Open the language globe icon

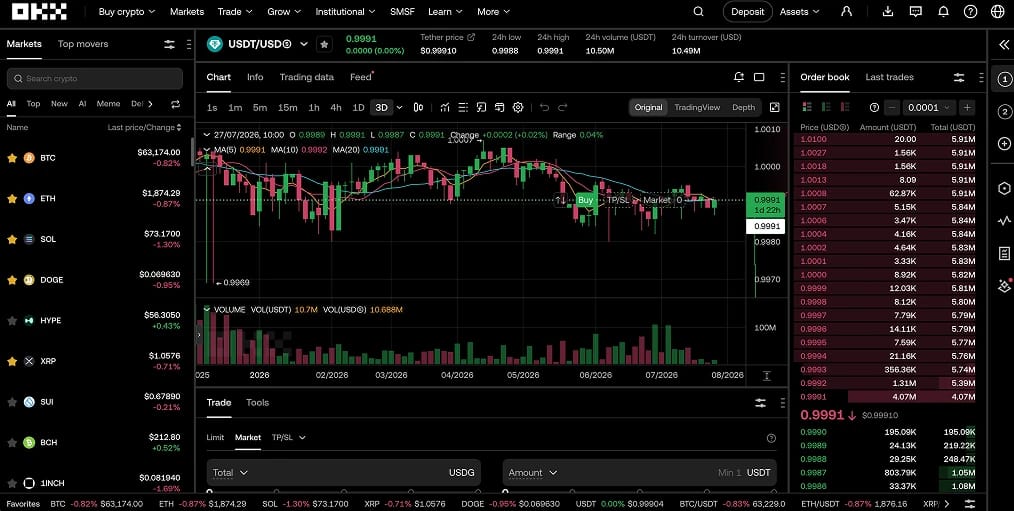pos(998,12)
